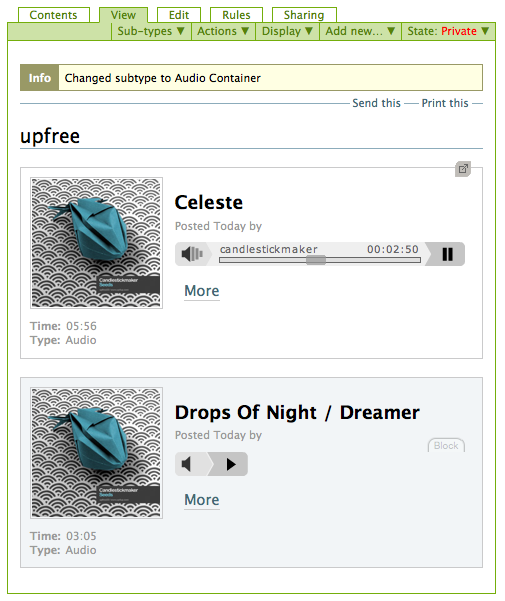505x601 pixels.
Task: Click the Time: 05:56 label
Action: coord(63,326)
